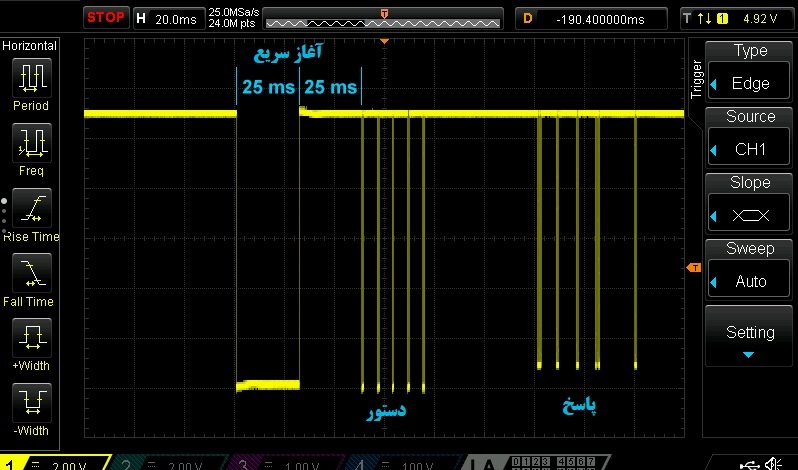
Task: Click the trigger edge arrows icon in status bar
Action: click(x=704, y=19)
